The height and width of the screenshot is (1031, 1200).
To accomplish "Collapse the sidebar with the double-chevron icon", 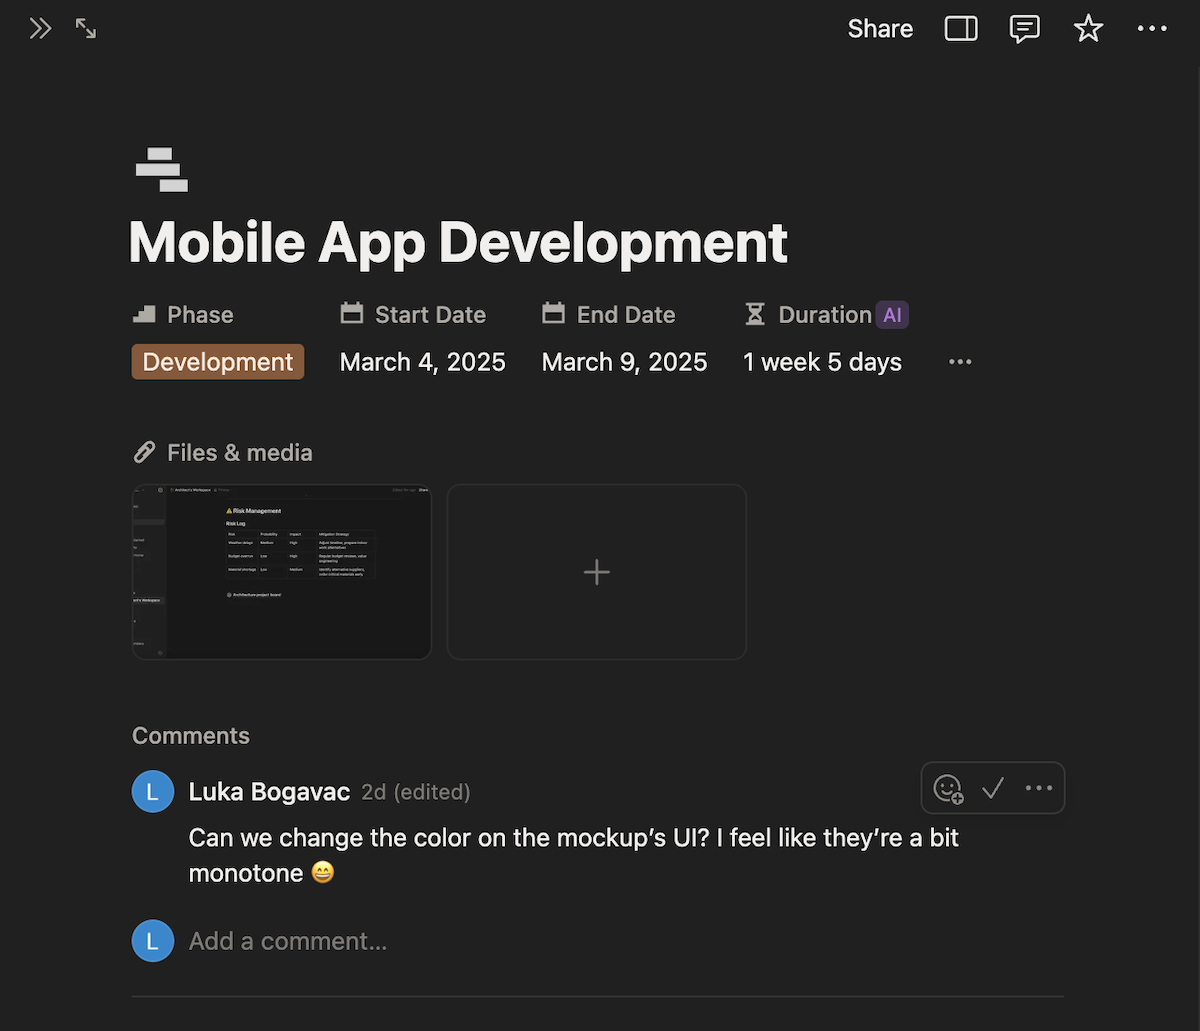I will coord(40,28).
